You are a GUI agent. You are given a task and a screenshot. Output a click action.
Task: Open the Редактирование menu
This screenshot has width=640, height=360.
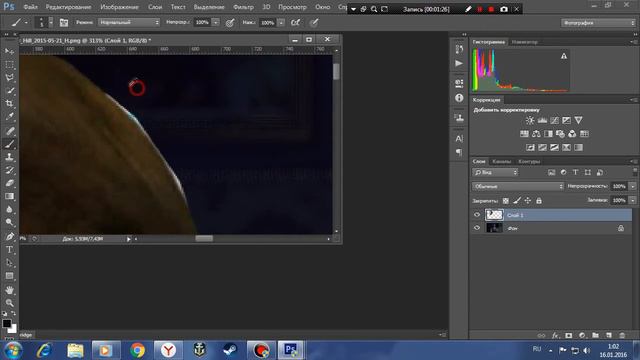[68, 7]
